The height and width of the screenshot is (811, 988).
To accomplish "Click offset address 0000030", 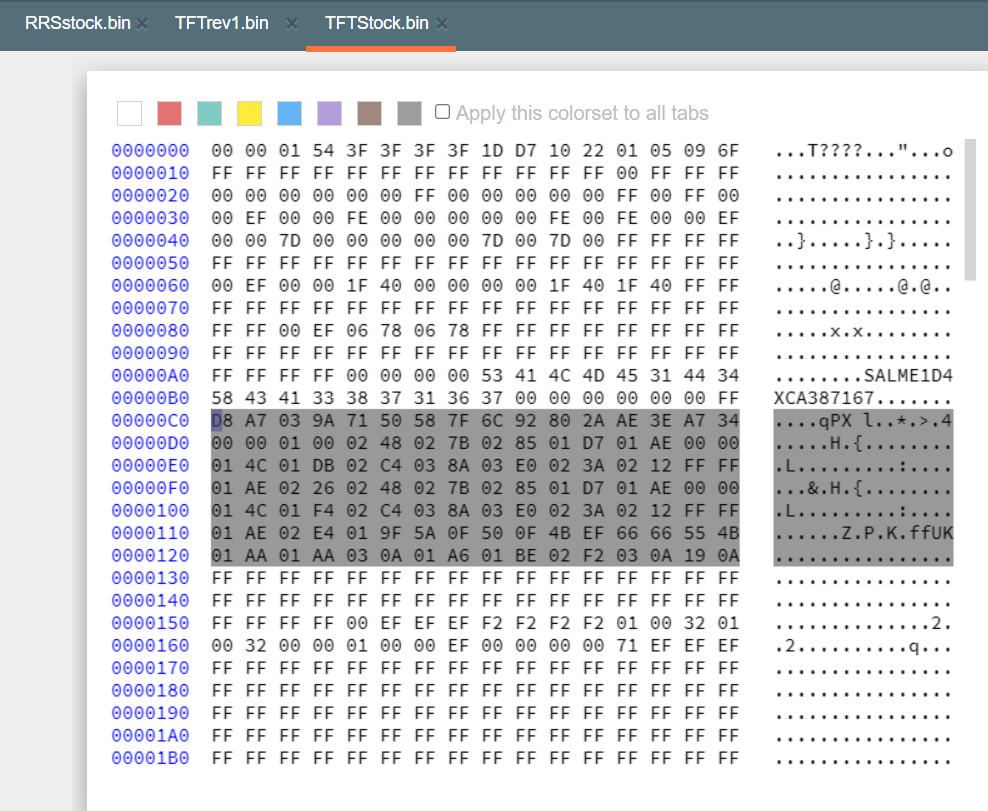I will point(150,218).
